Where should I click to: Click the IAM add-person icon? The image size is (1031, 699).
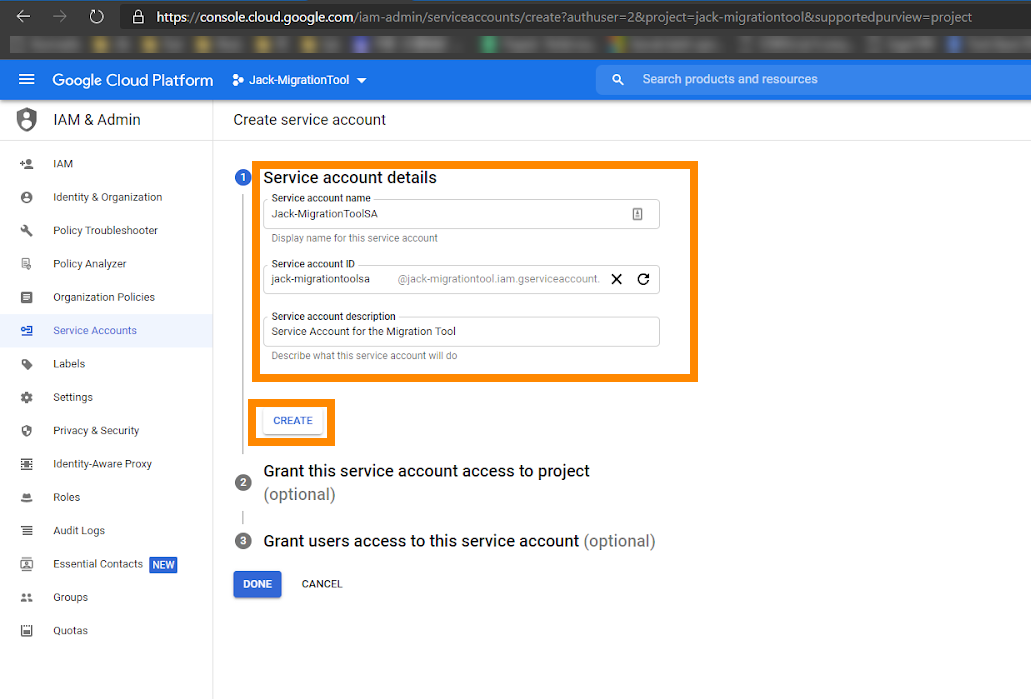tap(26, 164)
